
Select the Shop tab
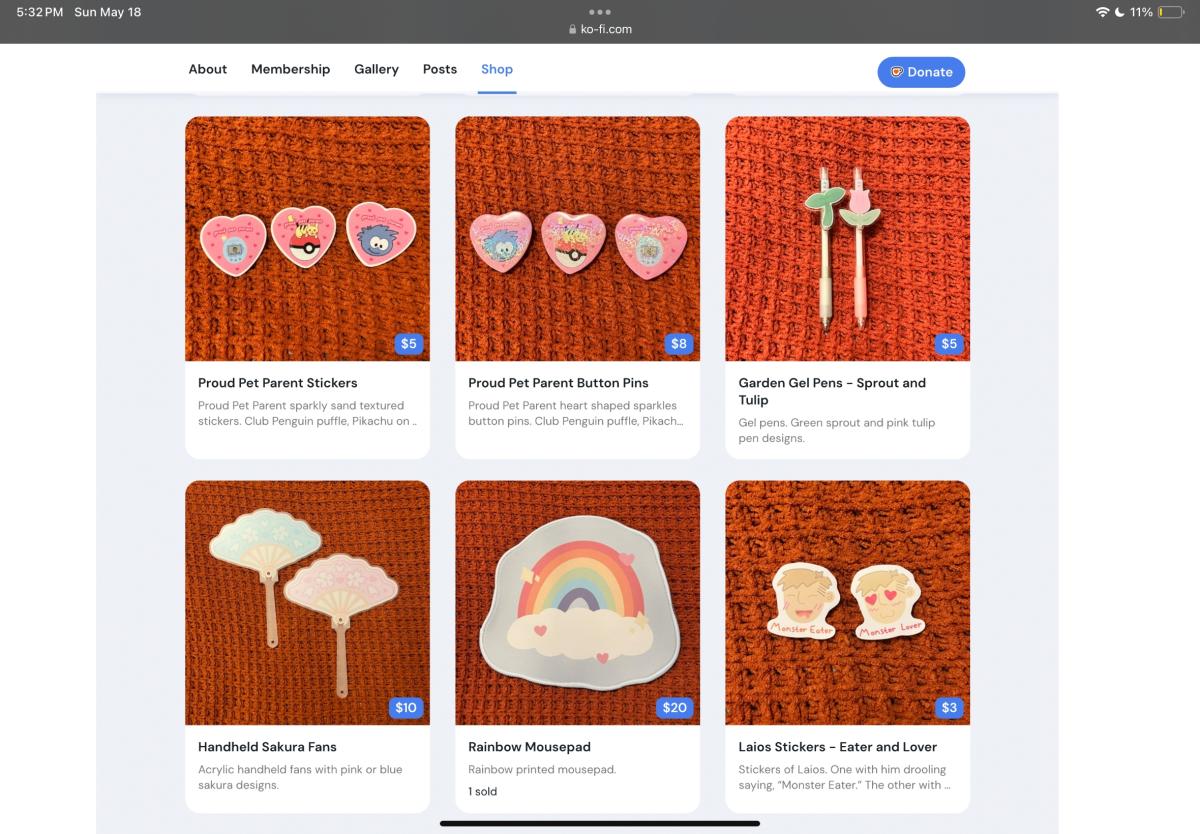497,69
